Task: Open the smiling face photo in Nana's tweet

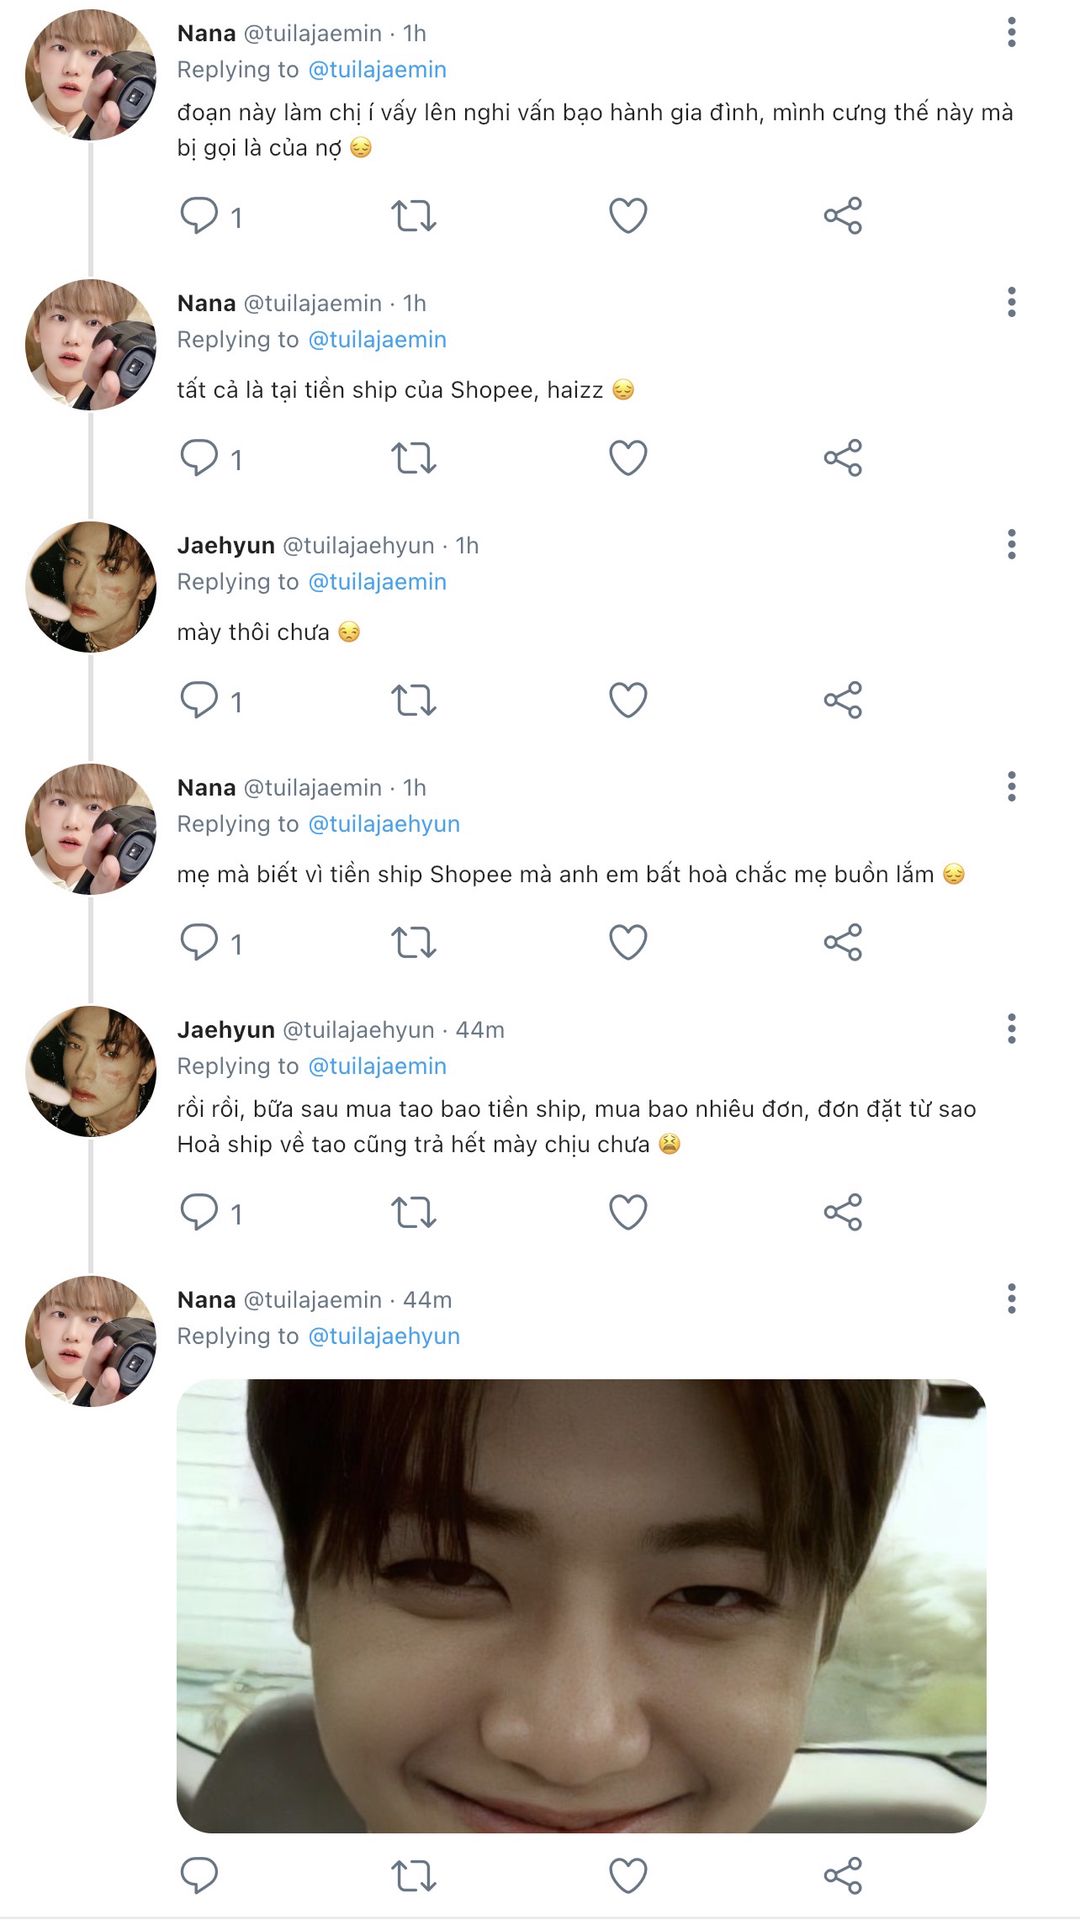Action: 581,1606
